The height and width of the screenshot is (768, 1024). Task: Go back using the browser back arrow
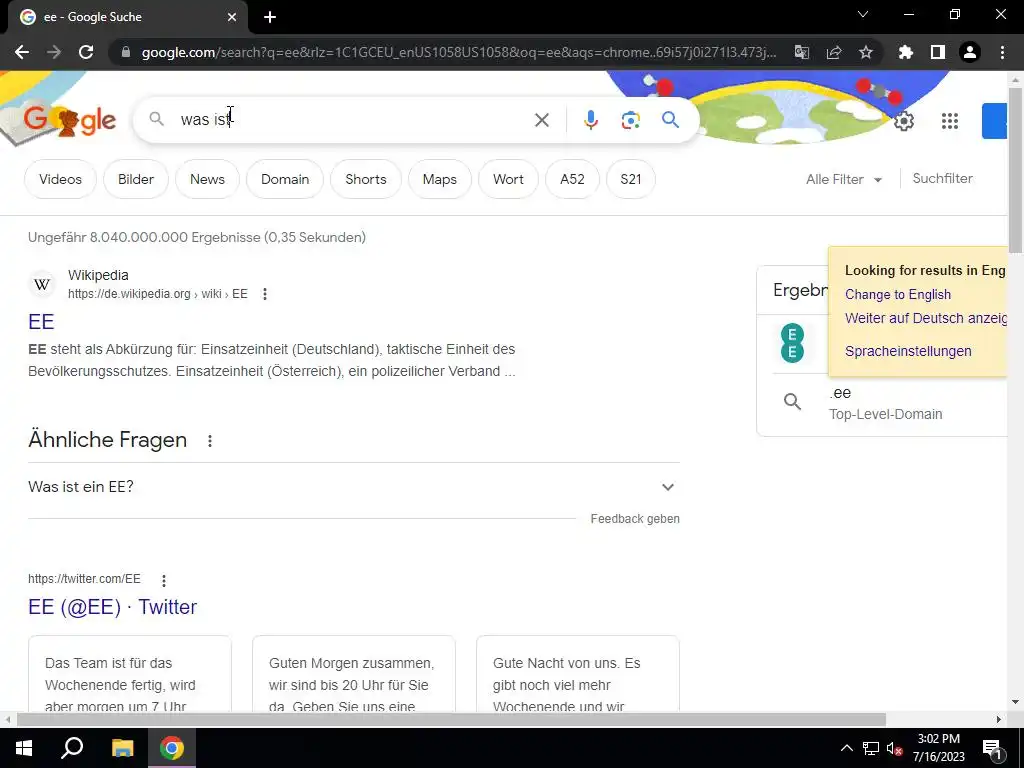[22, 52]
